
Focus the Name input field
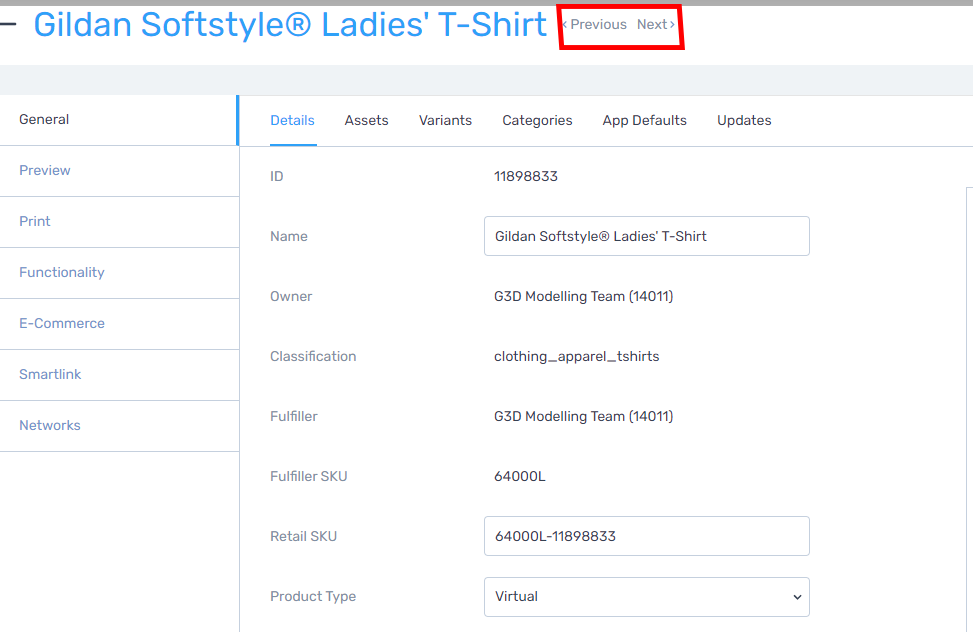tap(647, 236)
